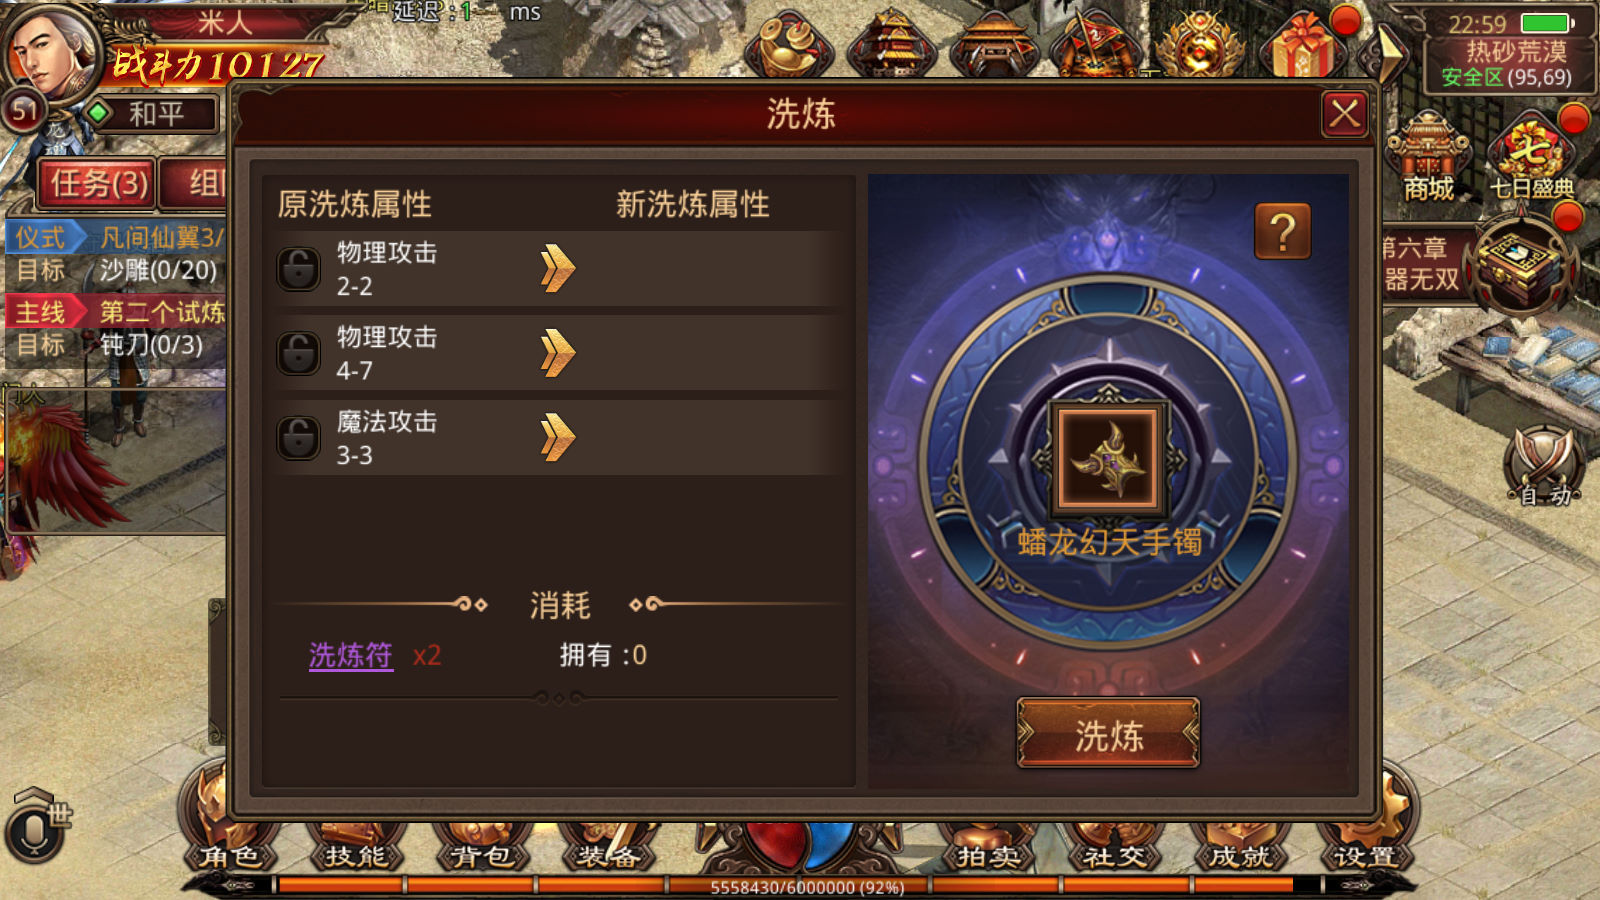
Task: Open the 洗炼符 item link
Action: coord(350,655)
